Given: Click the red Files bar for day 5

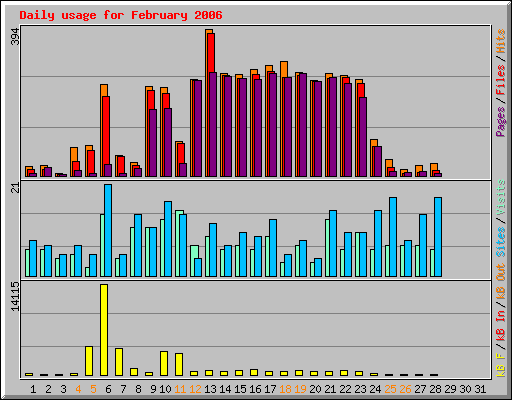Looking at the screenshot, I should point(91,162).
